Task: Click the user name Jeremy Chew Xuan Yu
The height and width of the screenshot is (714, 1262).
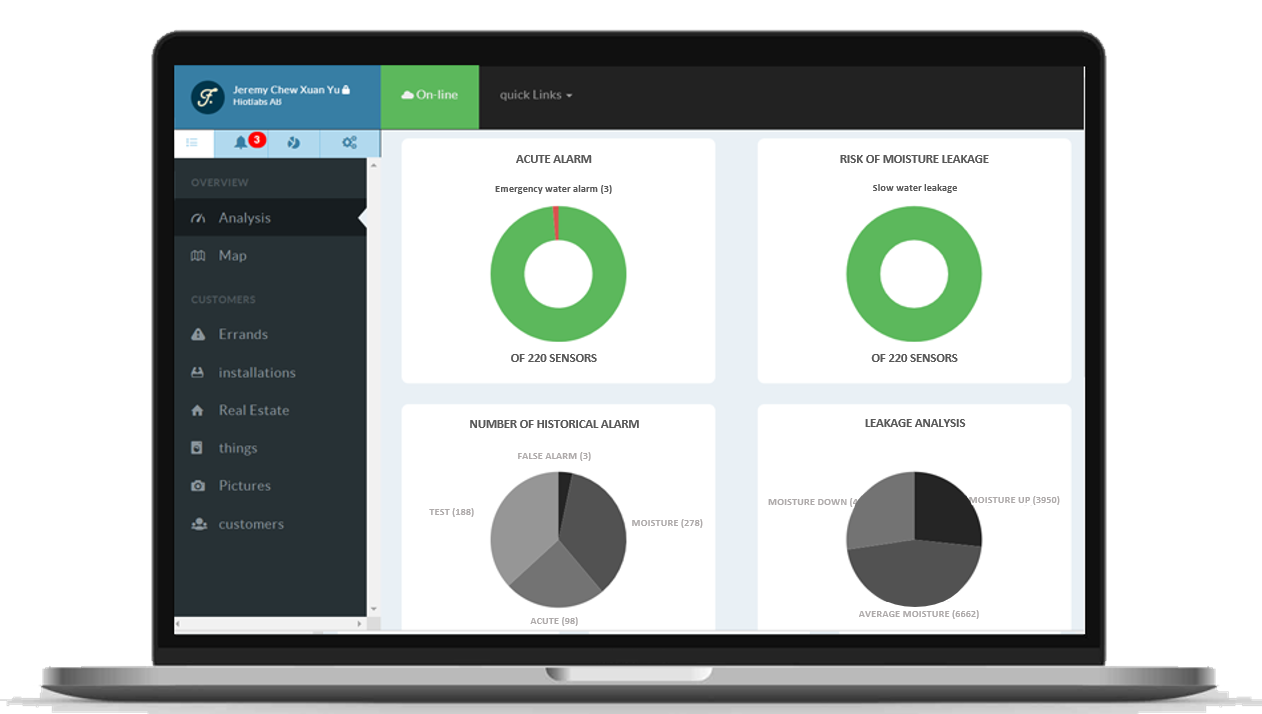Action: pyautogui.click(x=286, y=90)
